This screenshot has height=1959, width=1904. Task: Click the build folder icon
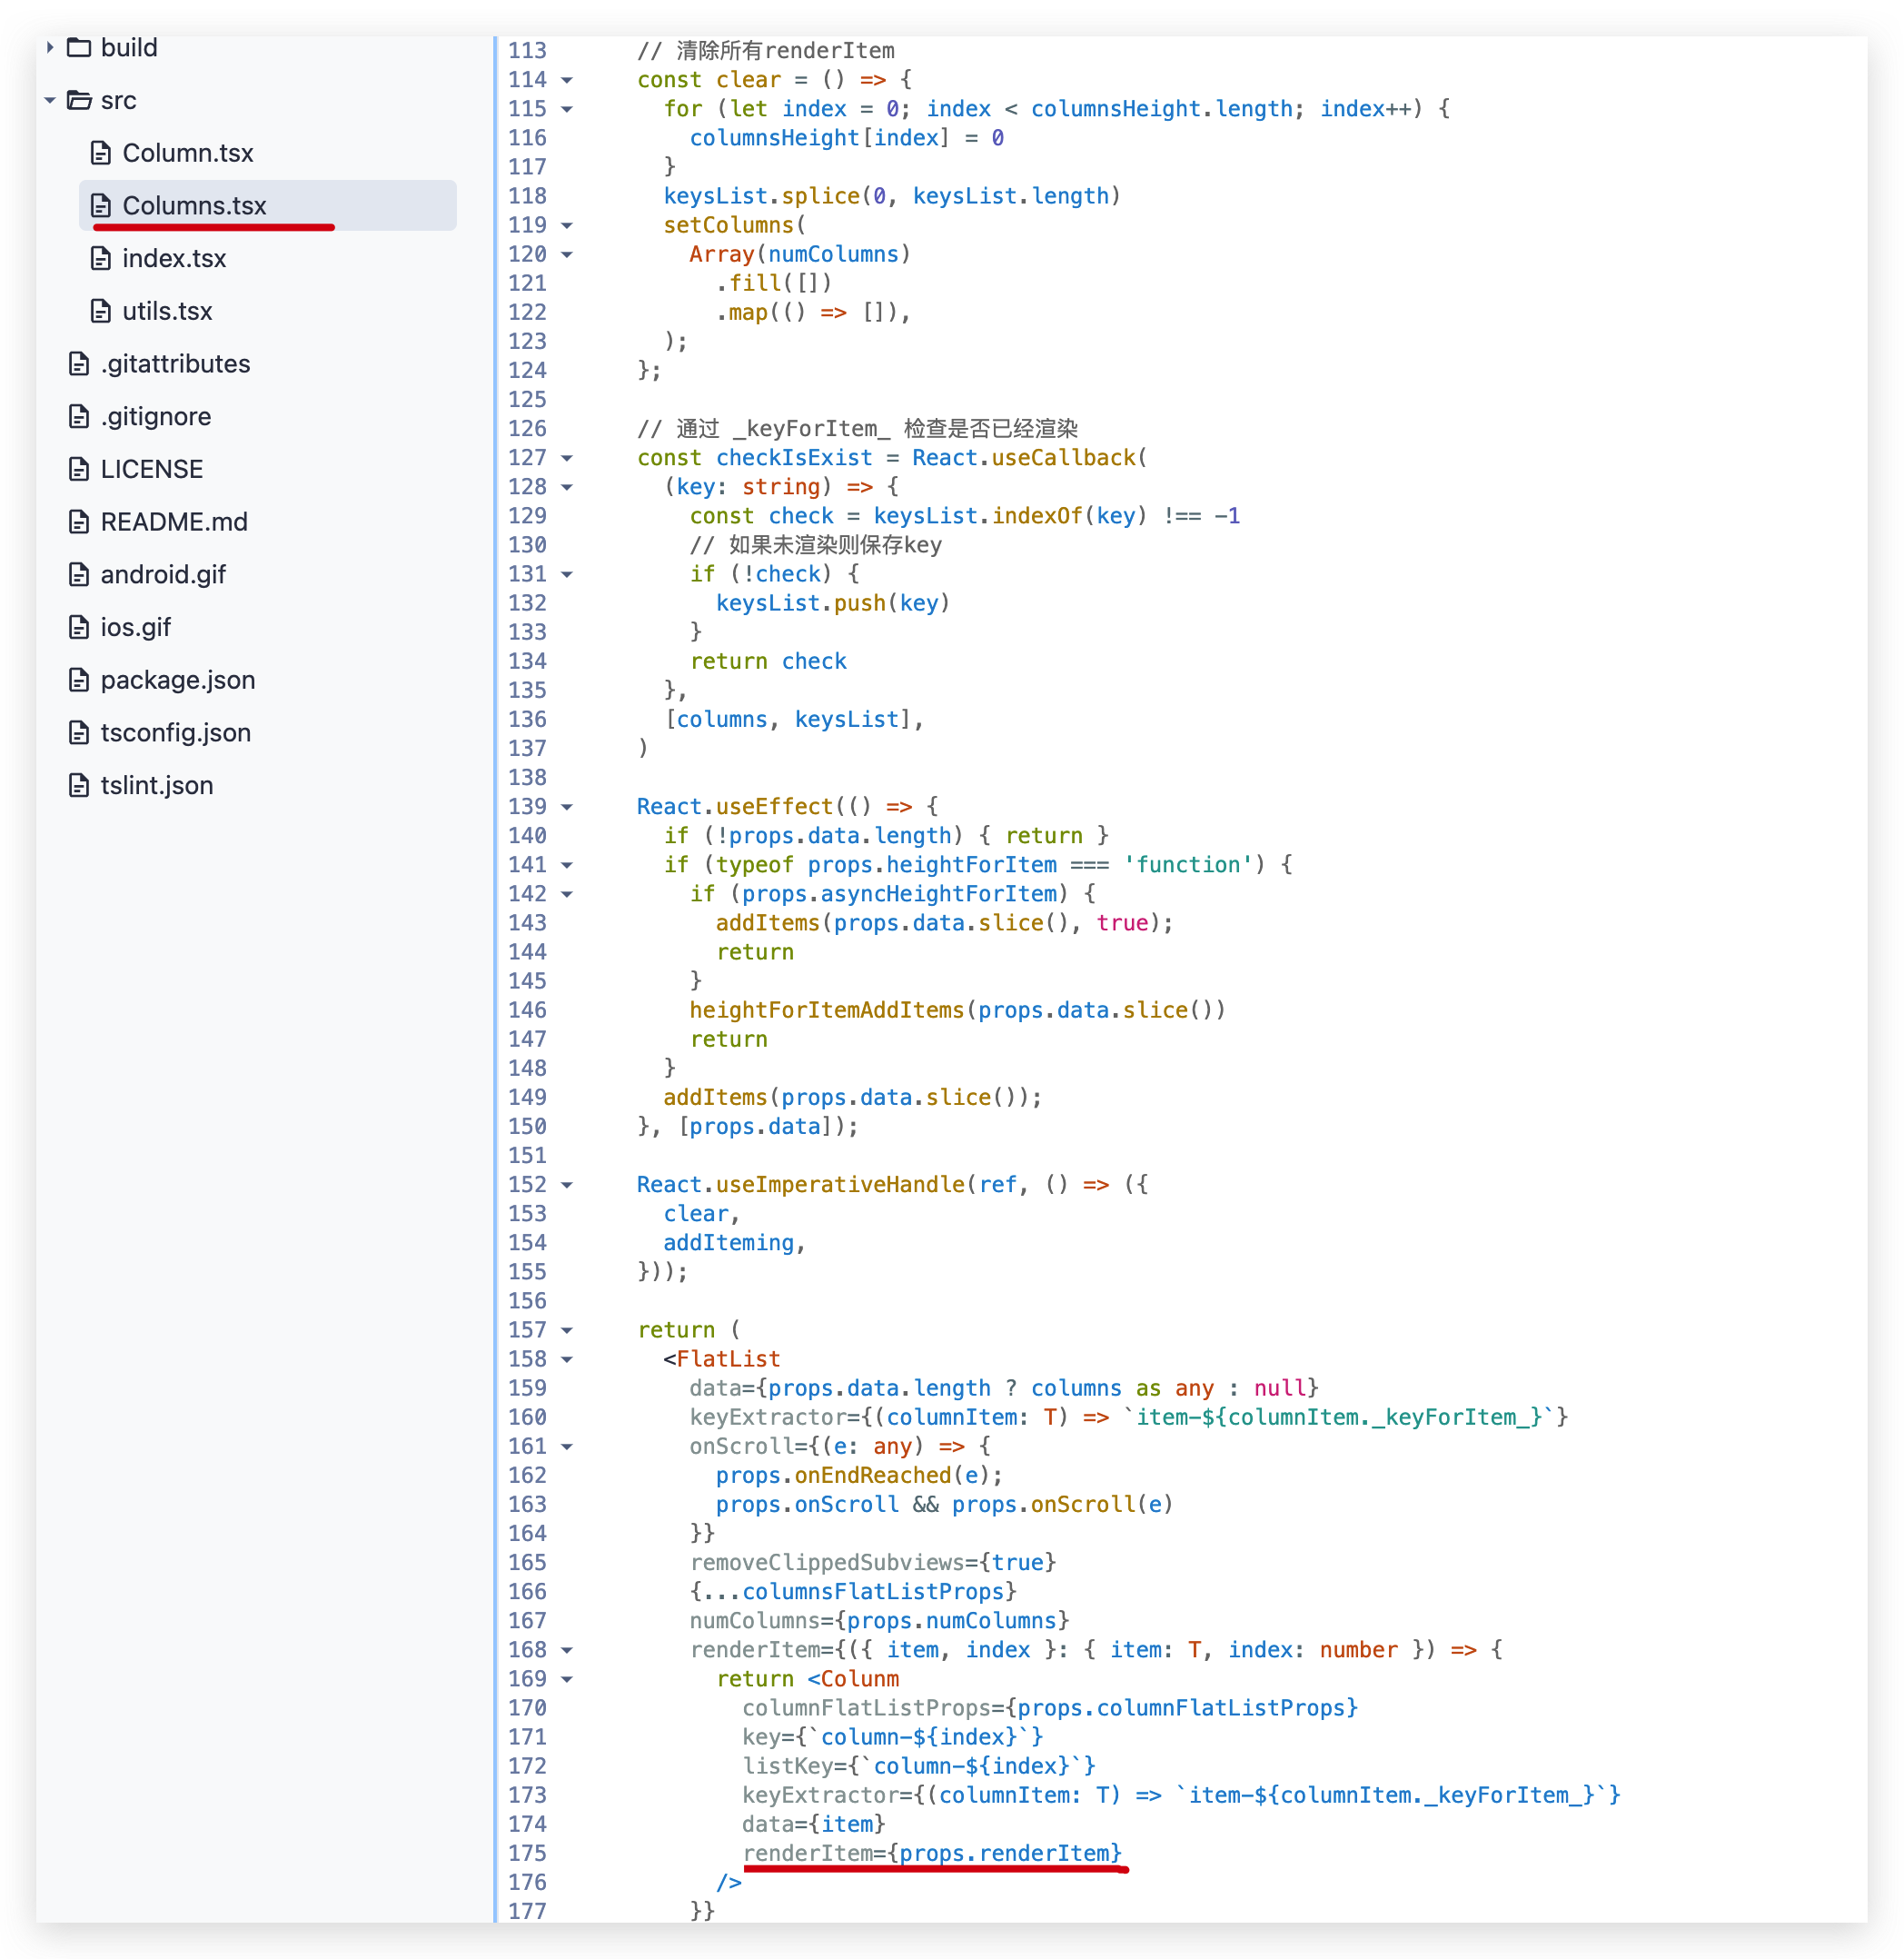tap(79, 46)
